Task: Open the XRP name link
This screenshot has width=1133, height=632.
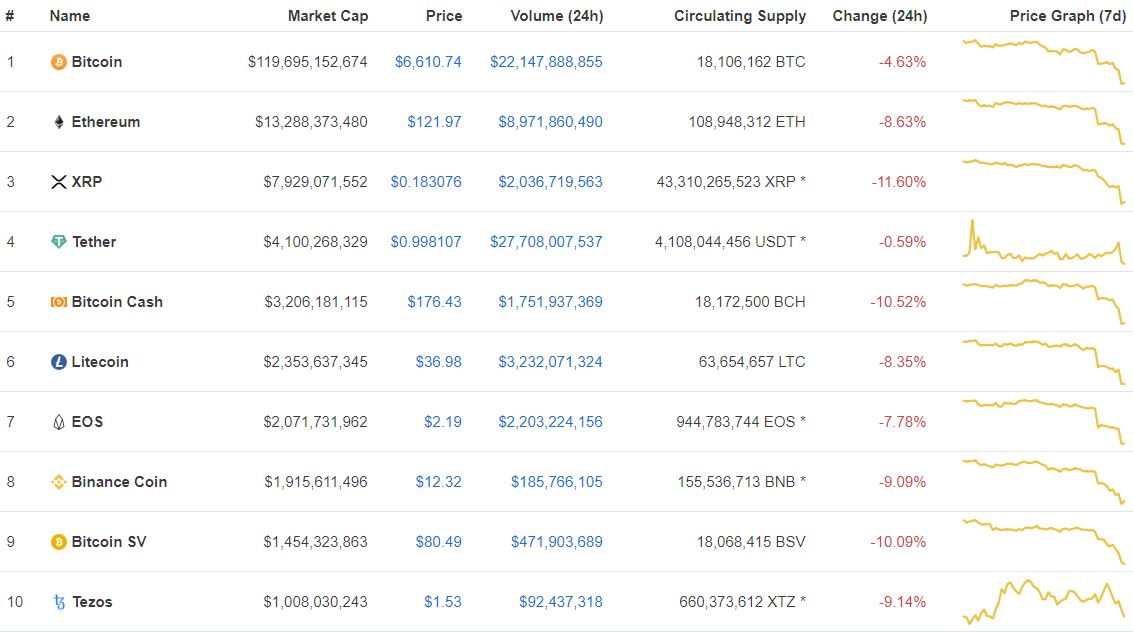Action: pyautogui.click(x=87, y=182)
